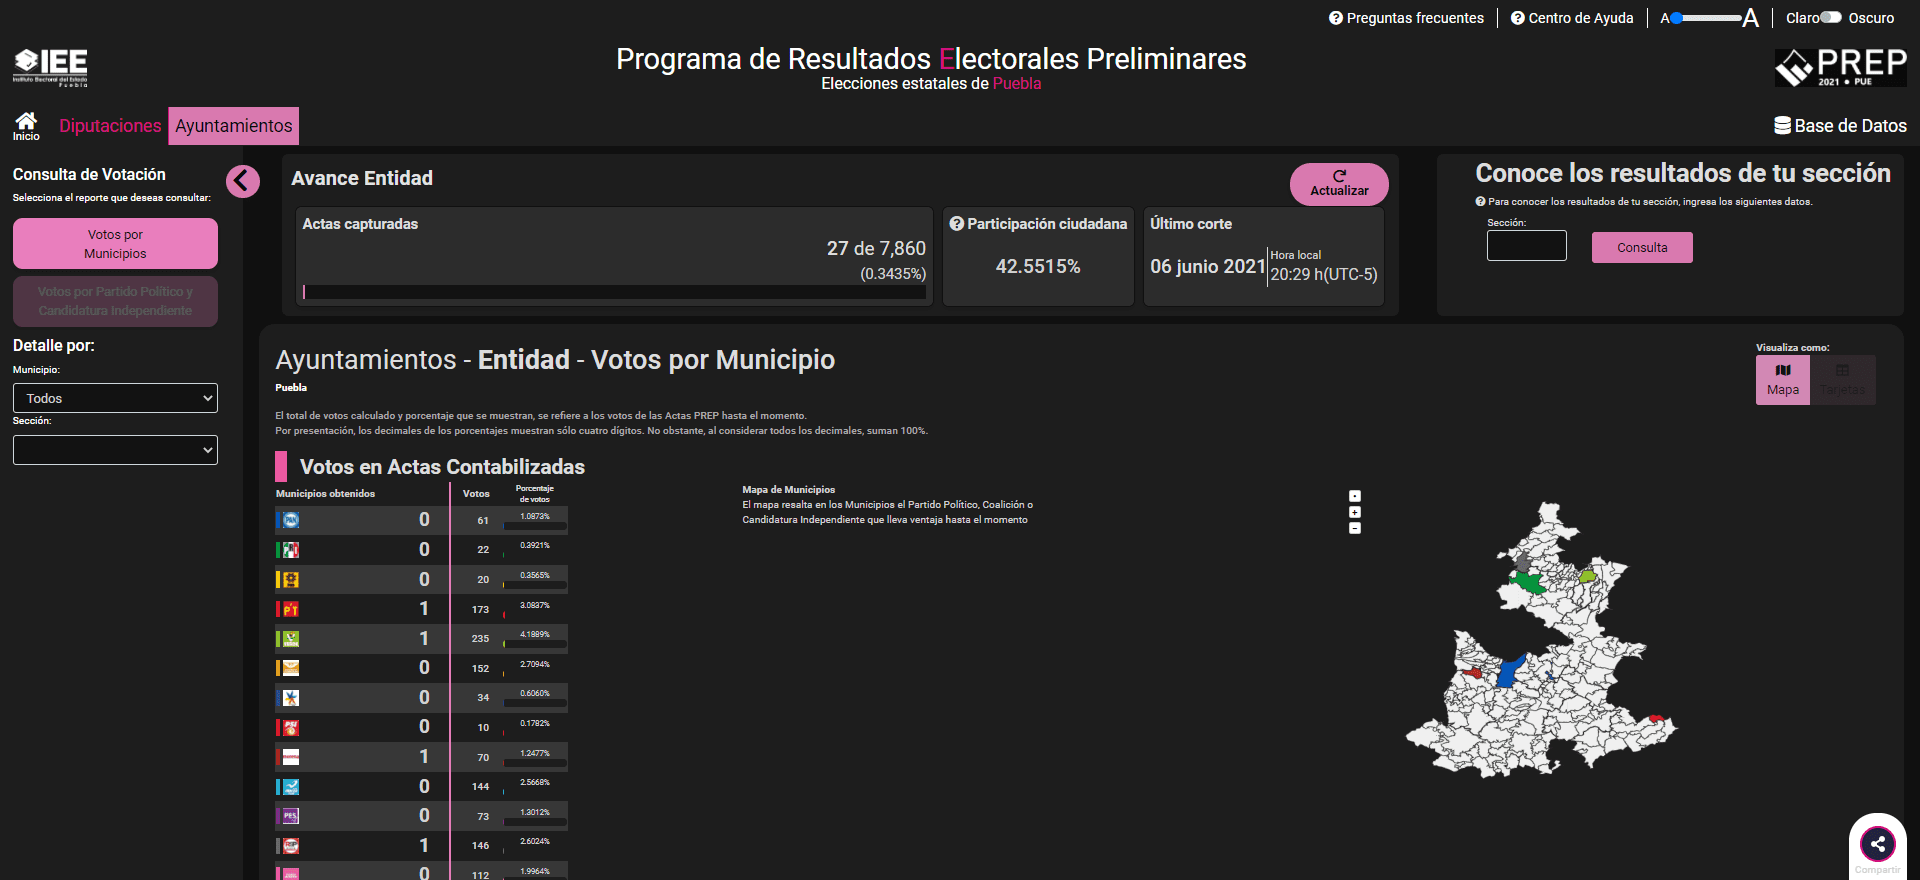Click the PT party logo
The height and width of the screenshot is (880, 1920).
[x=290, y=609]
